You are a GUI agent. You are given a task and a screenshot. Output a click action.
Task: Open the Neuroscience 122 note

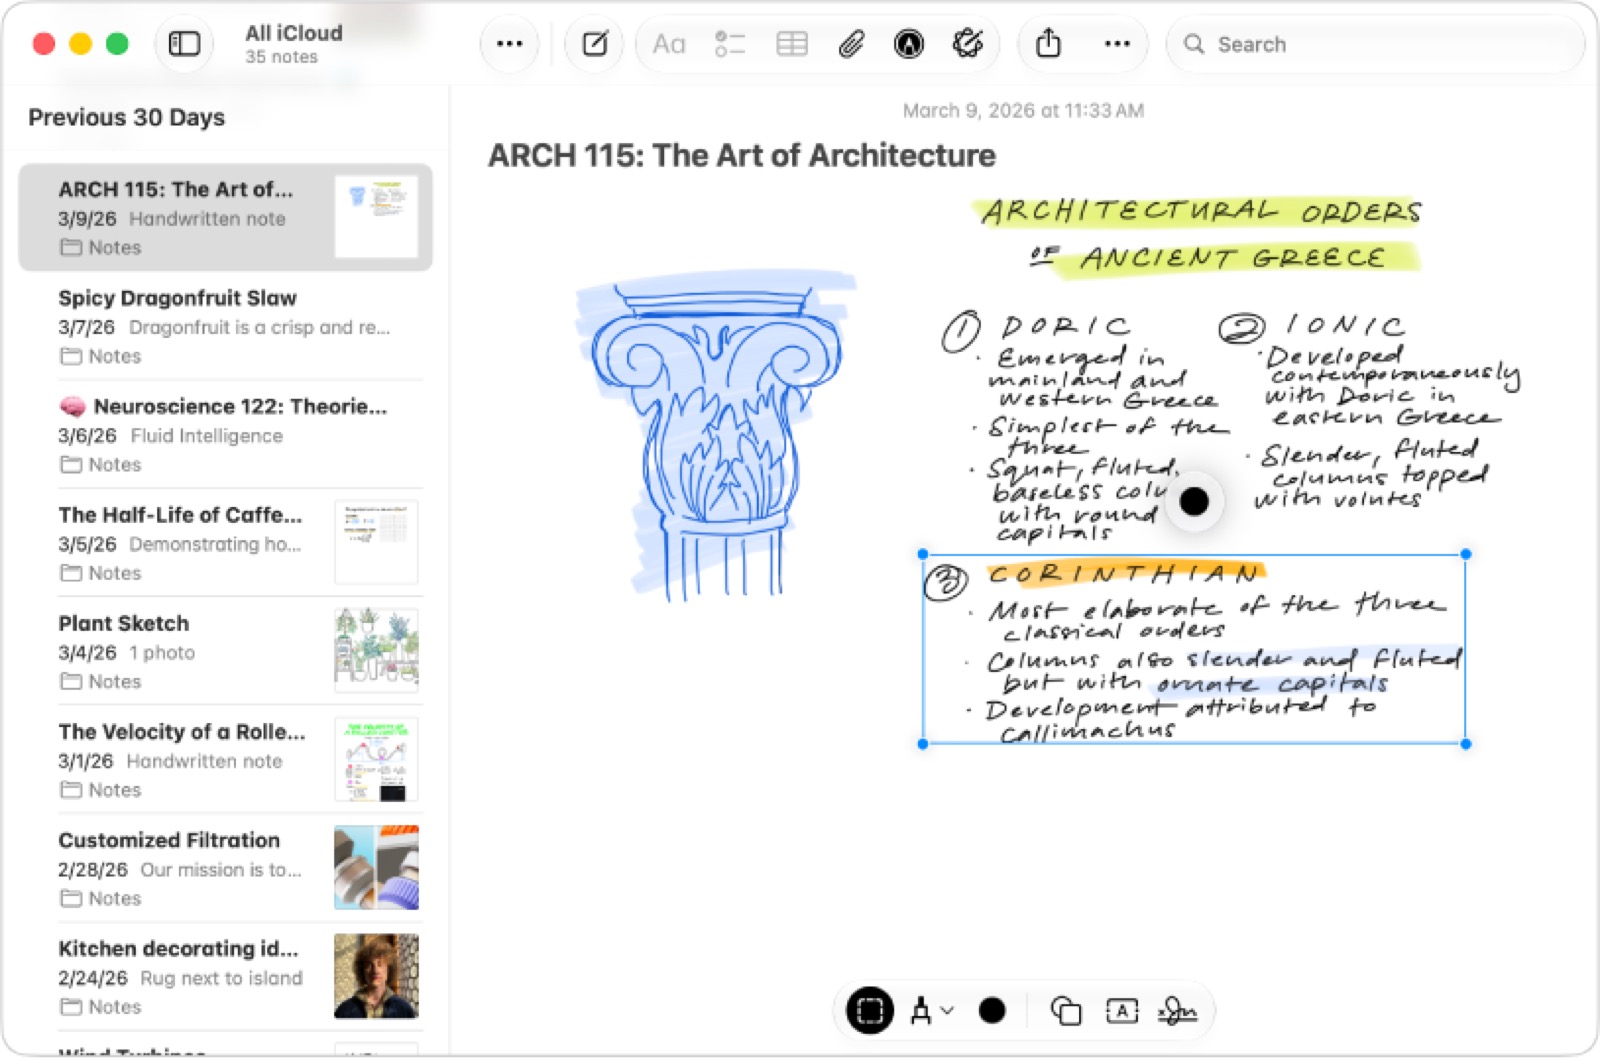[225, 434]
